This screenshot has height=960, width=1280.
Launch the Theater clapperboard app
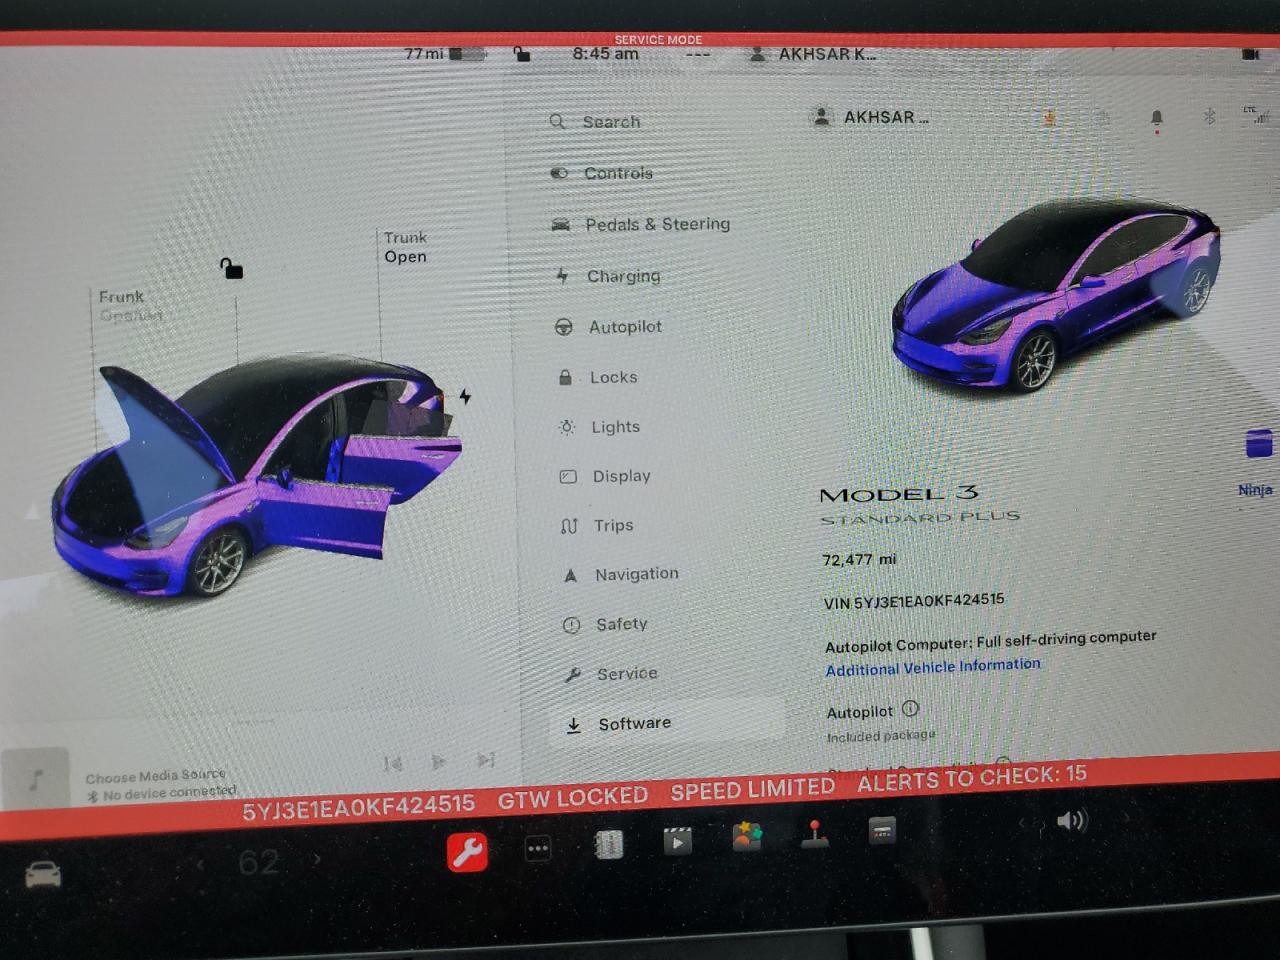[677, 840]
